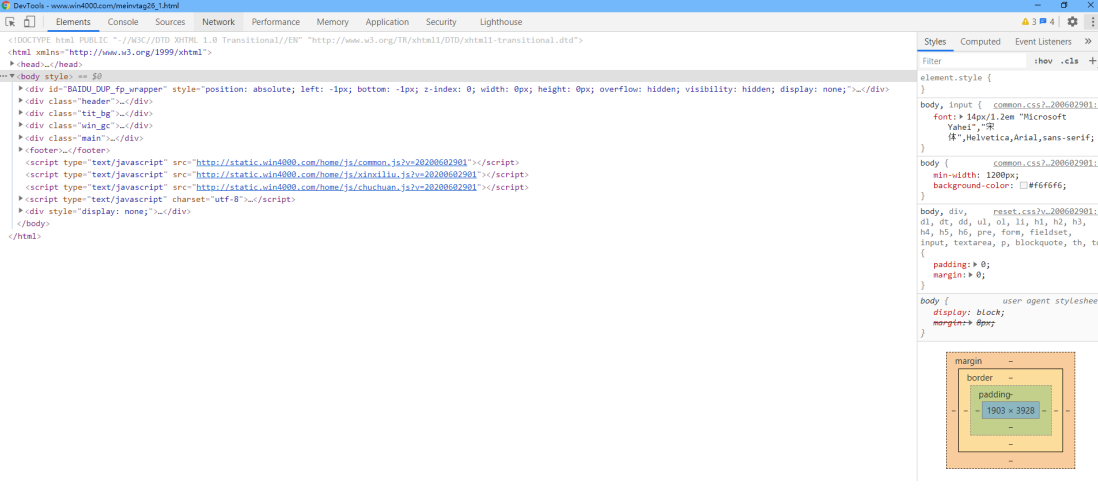
Task: Expand the margin shorthand in reset.css rule
Action: click(972, 275)
